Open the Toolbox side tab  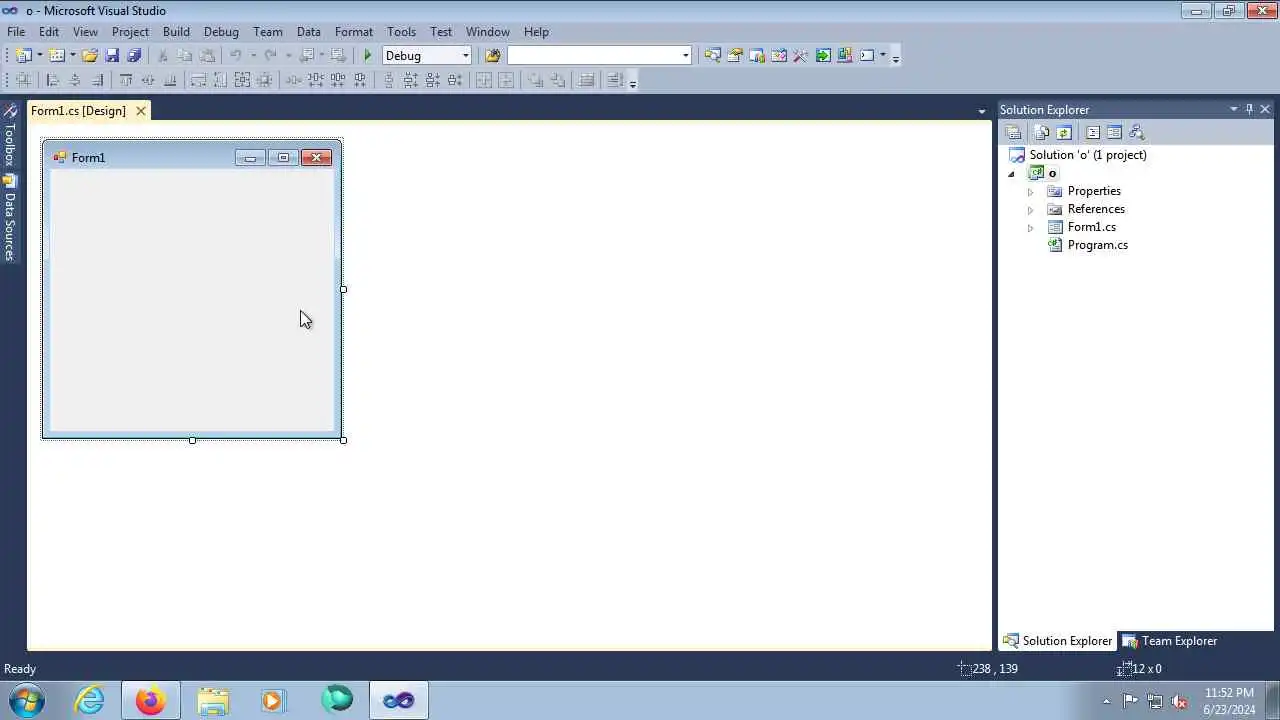click(x=10, y=136)
